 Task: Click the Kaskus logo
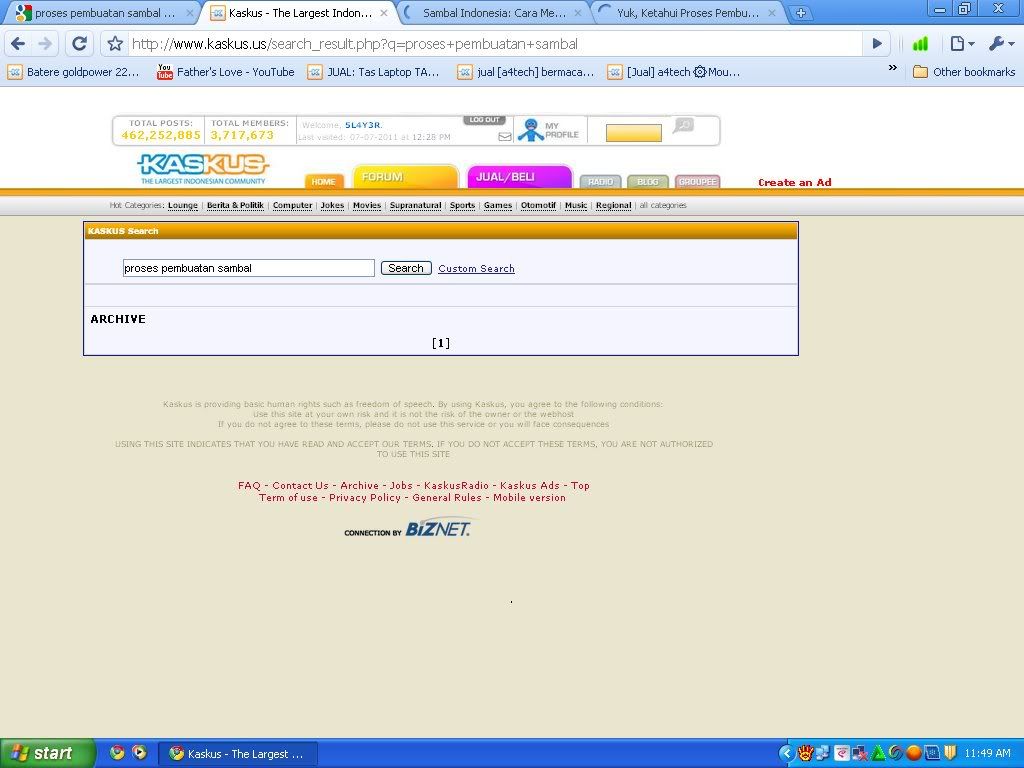[203, 168]
